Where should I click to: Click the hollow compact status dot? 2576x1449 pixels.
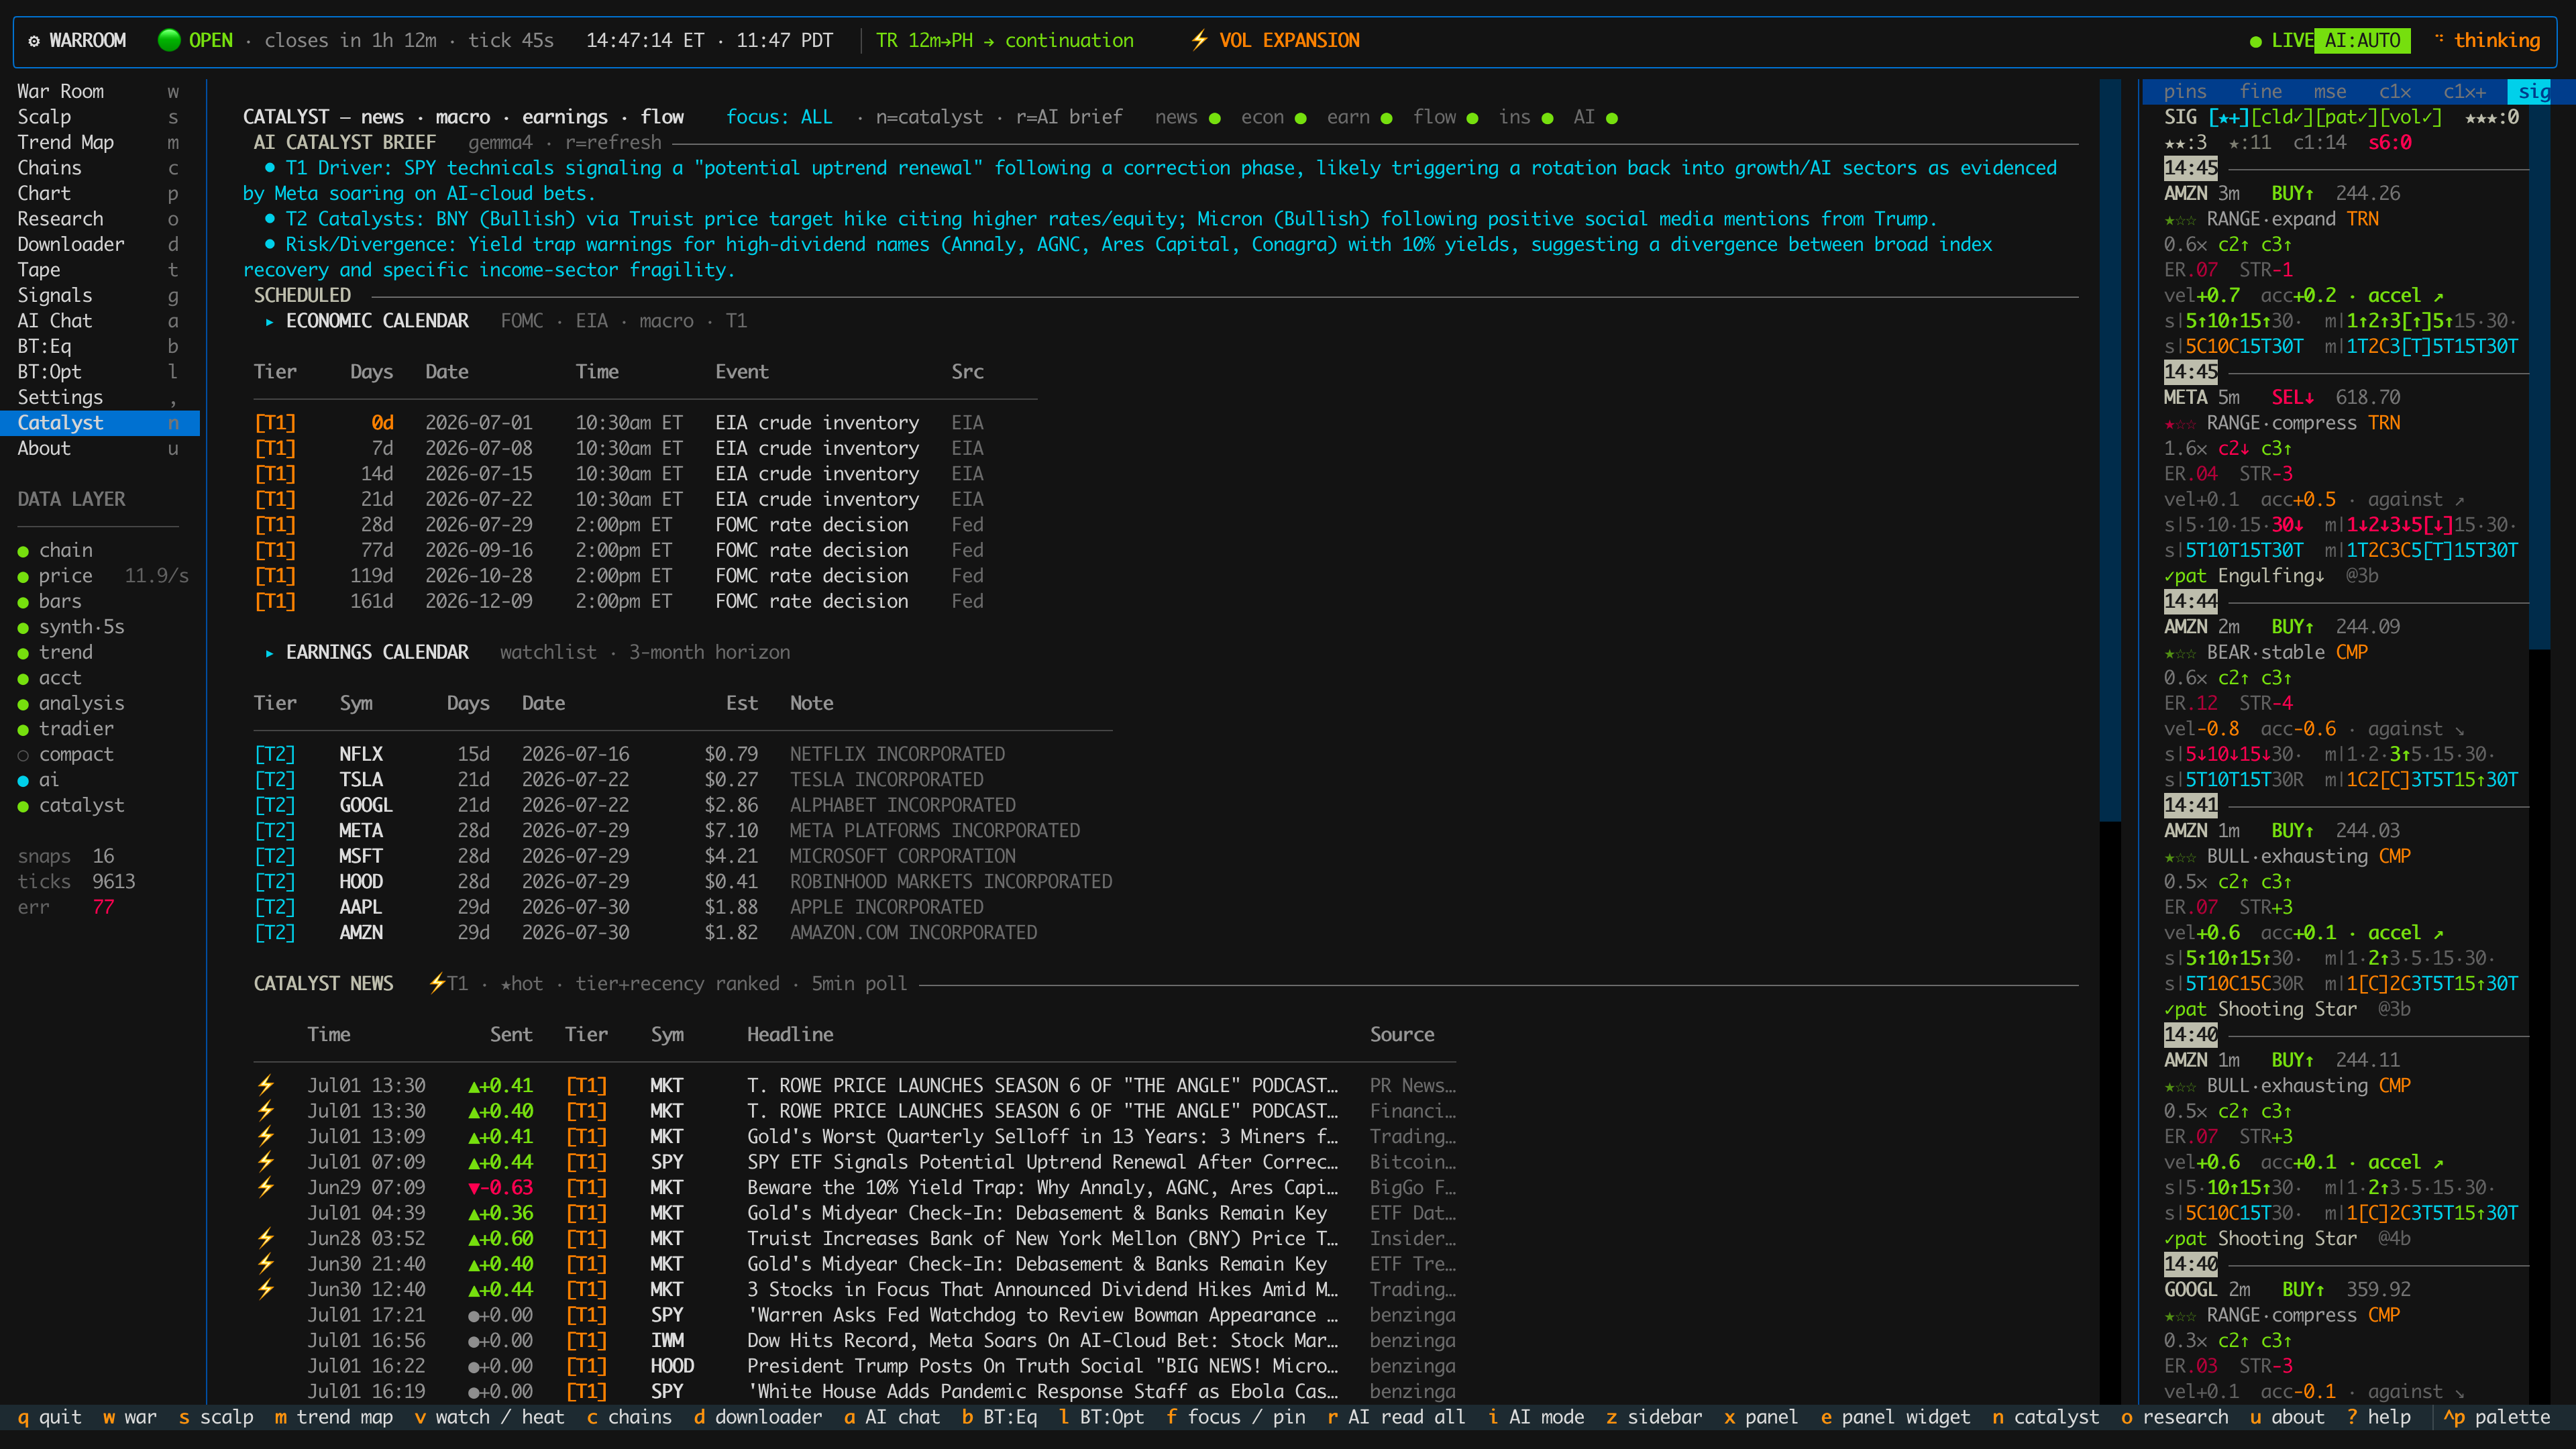point(23,755)
